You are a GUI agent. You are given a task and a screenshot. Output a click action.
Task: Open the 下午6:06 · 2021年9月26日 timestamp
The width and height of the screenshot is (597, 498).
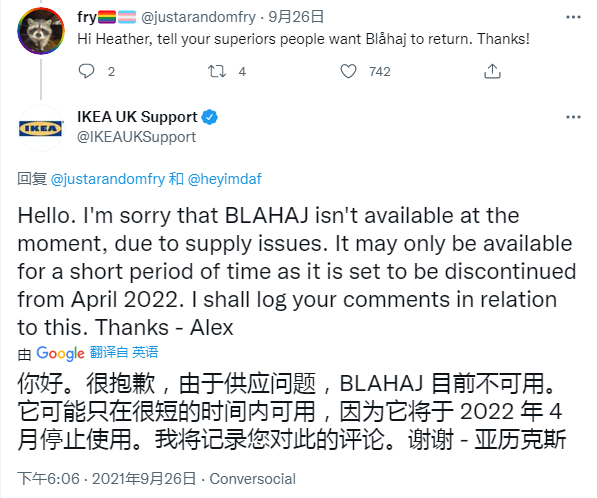point(107,479)
